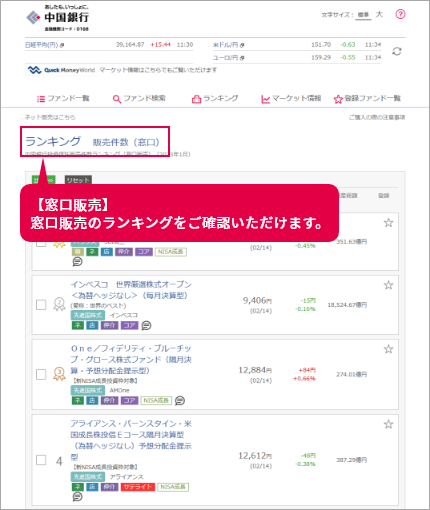The width and height of the screenshot is (430, 510).
Task: Open the Quick Money World banner
Action: pyautogui.click(x=61, y=70)
